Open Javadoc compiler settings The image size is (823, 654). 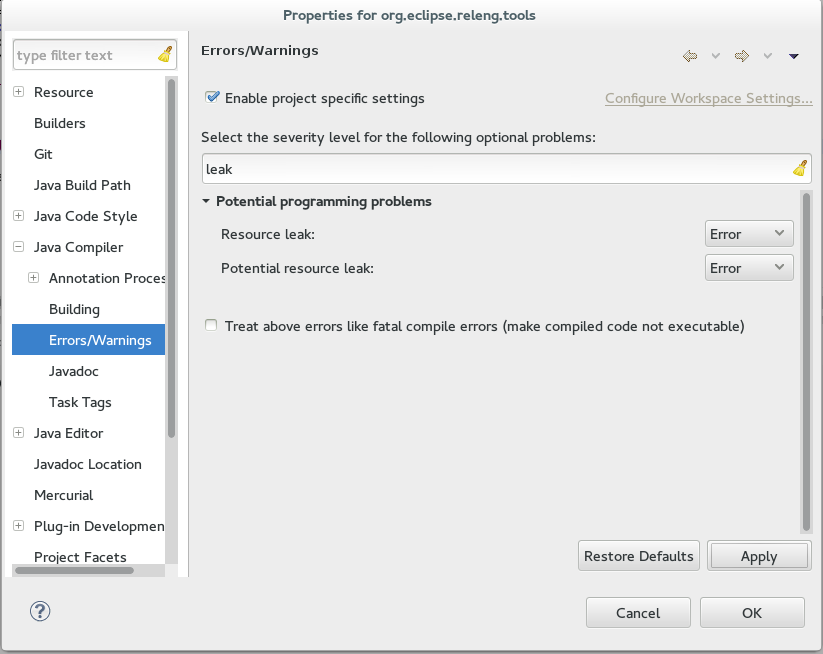pos(74,371)
